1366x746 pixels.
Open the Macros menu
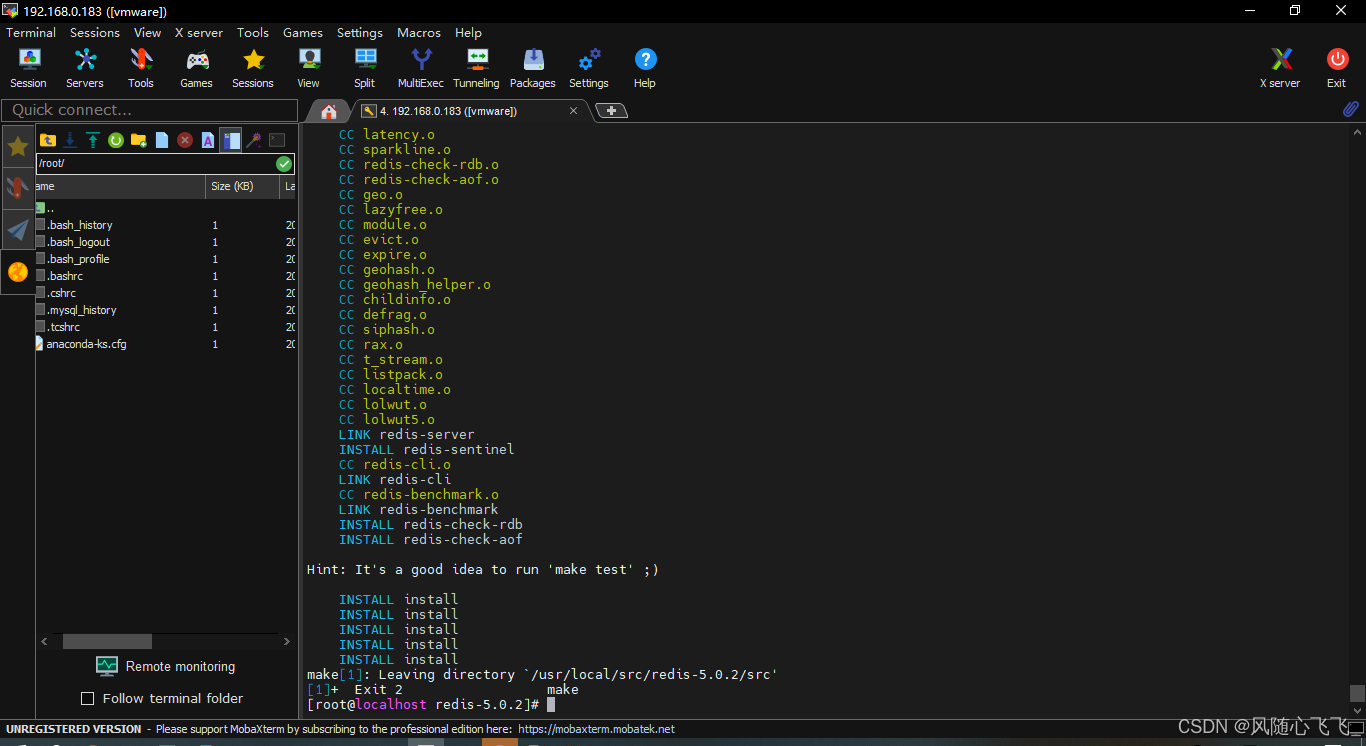(x=419, y=32)
